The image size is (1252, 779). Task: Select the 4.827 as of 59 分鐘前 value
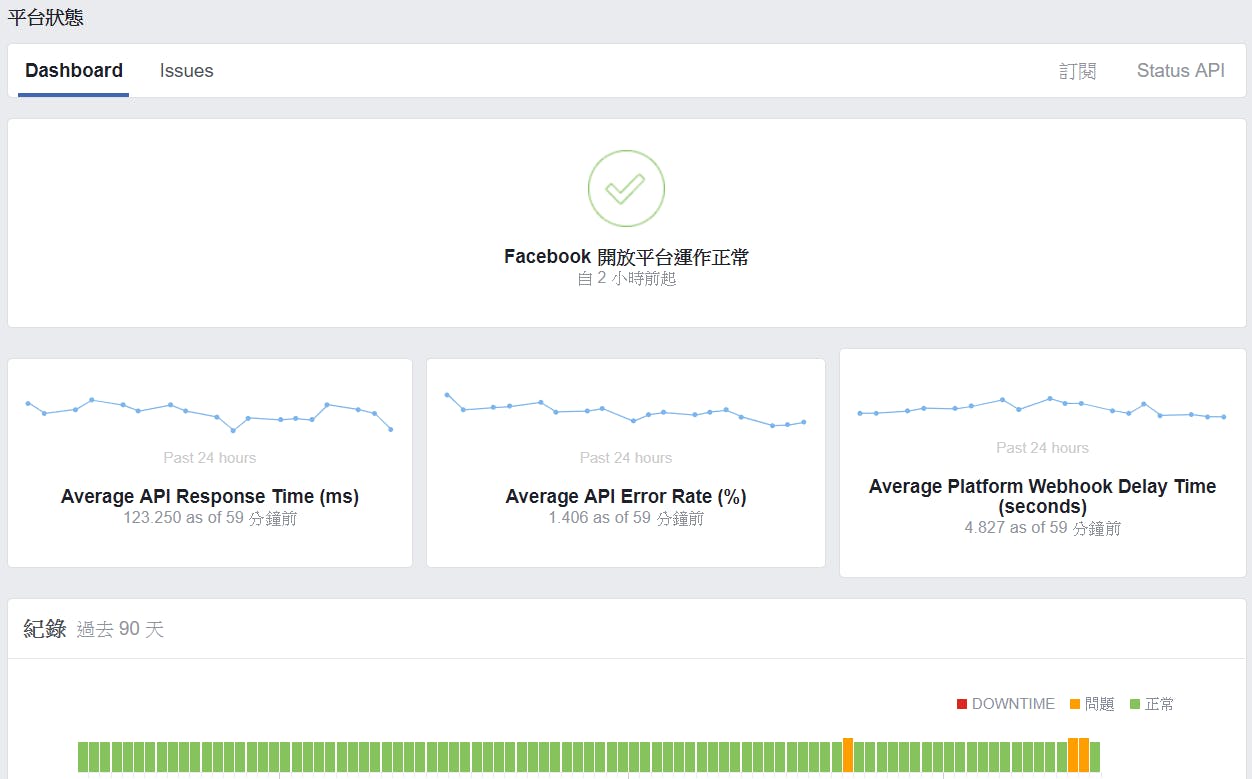point(1042,527)
